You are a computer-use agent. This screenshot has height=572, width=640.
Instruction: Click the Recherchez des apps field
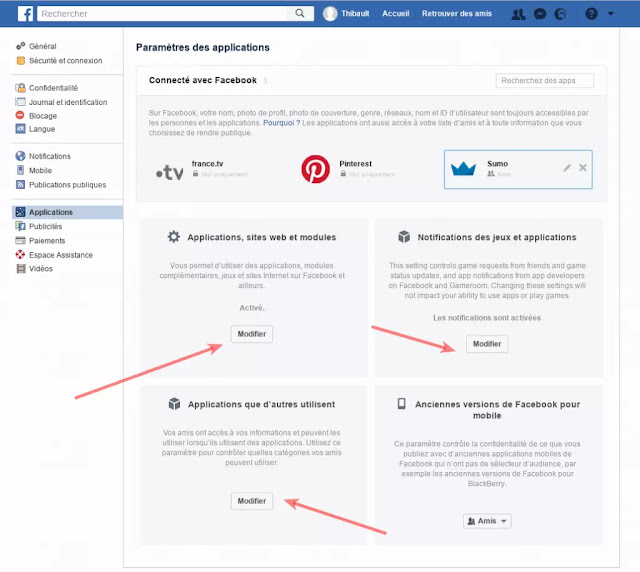[544, 80]
